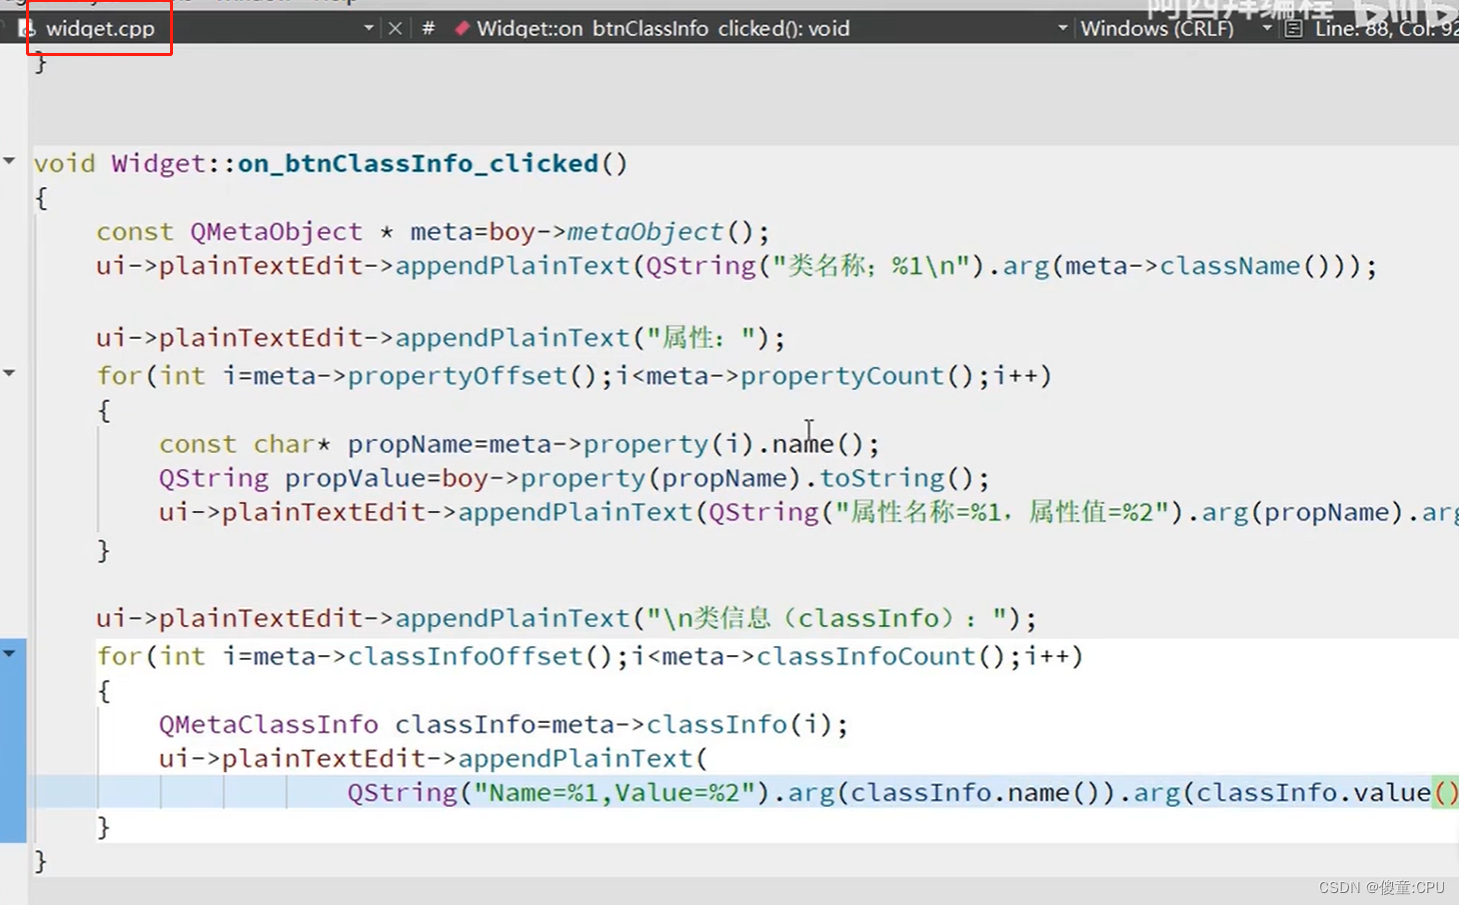Close the widget.cpp document
The height and width of the screenshot is (905, 1459).
tap(395, 28)
